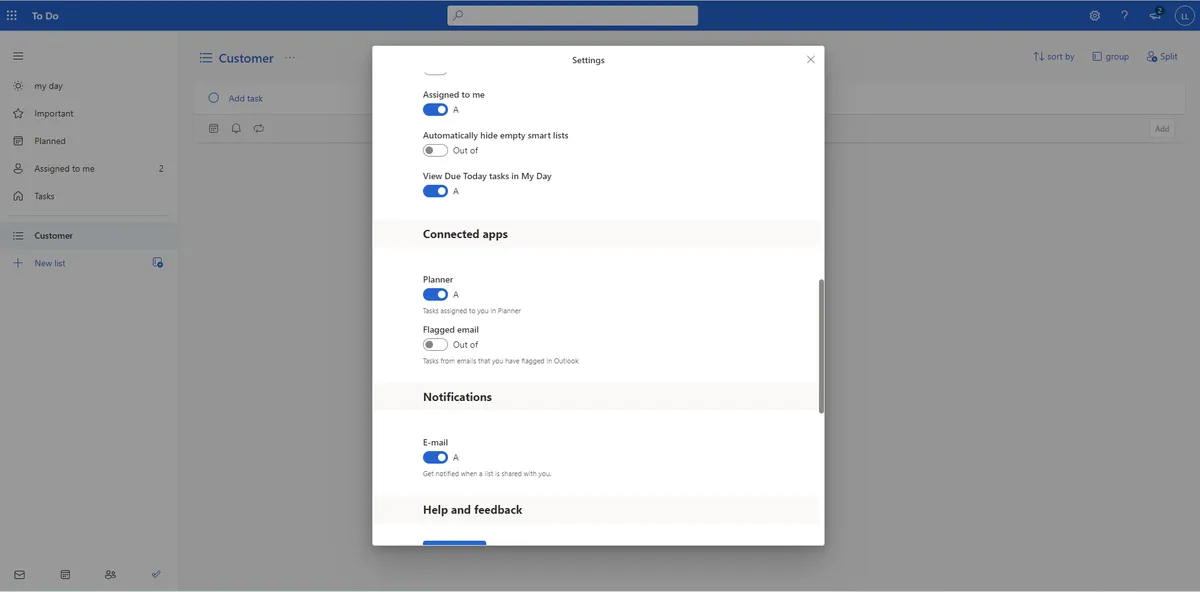Click the Add task input field
This screenshot has width=1200, height=592.
[689, 98]
